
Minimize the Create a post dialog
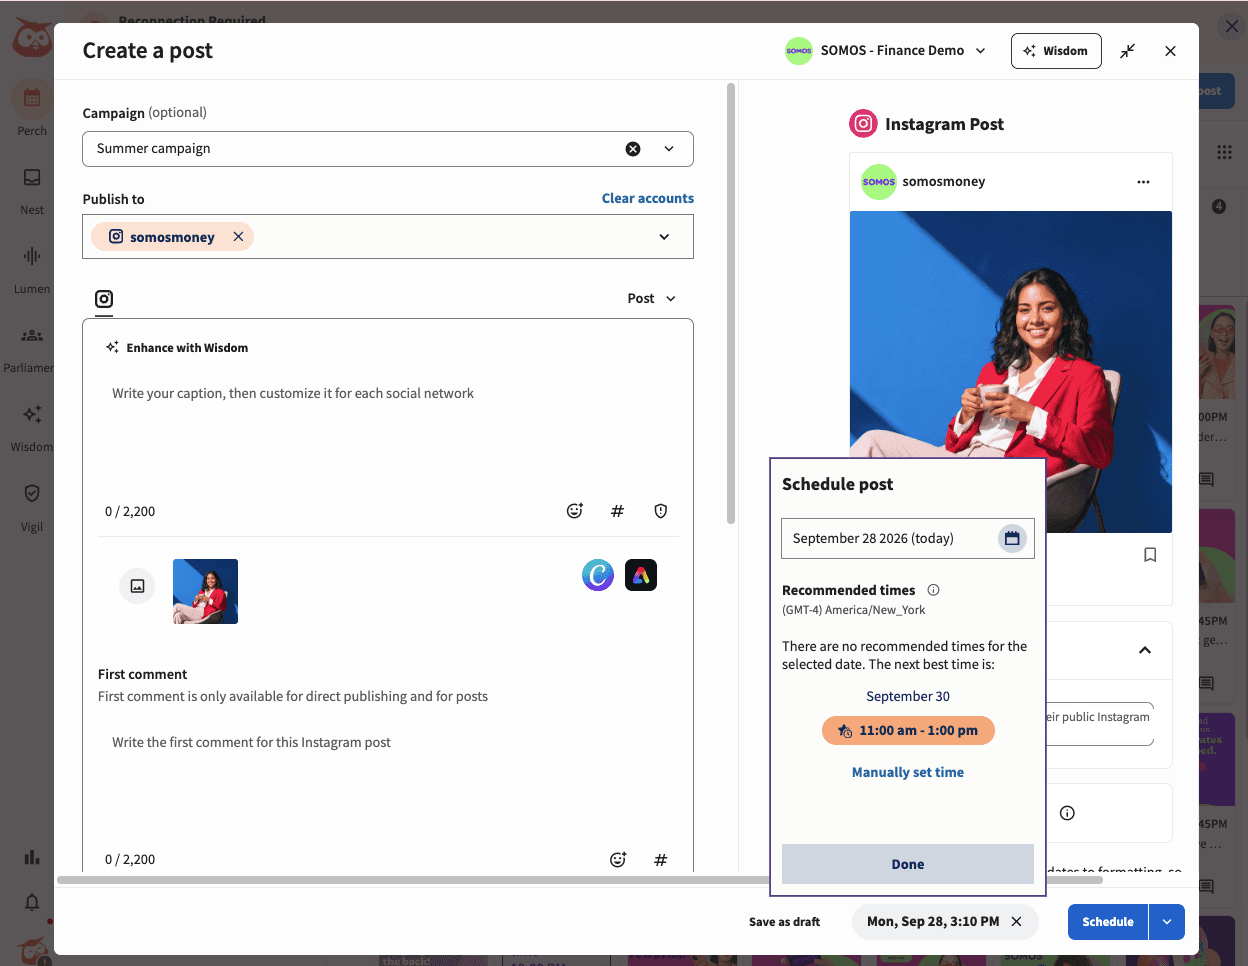[1128, 51]
